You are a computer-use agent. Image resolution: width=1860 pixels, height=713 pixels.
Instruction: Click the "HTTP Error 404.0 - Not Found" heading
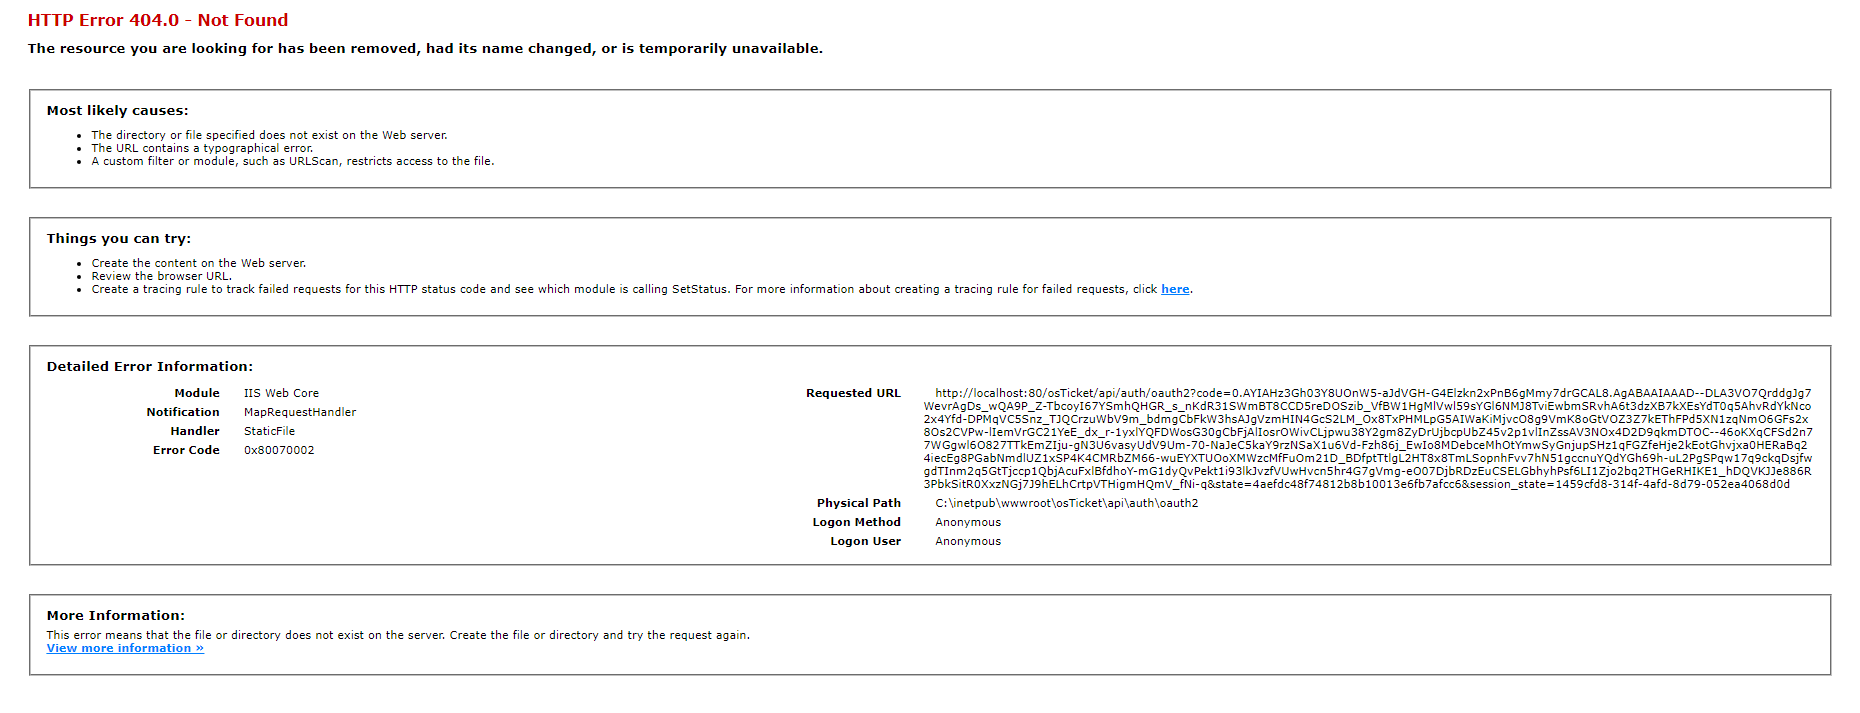click(158, 20)
